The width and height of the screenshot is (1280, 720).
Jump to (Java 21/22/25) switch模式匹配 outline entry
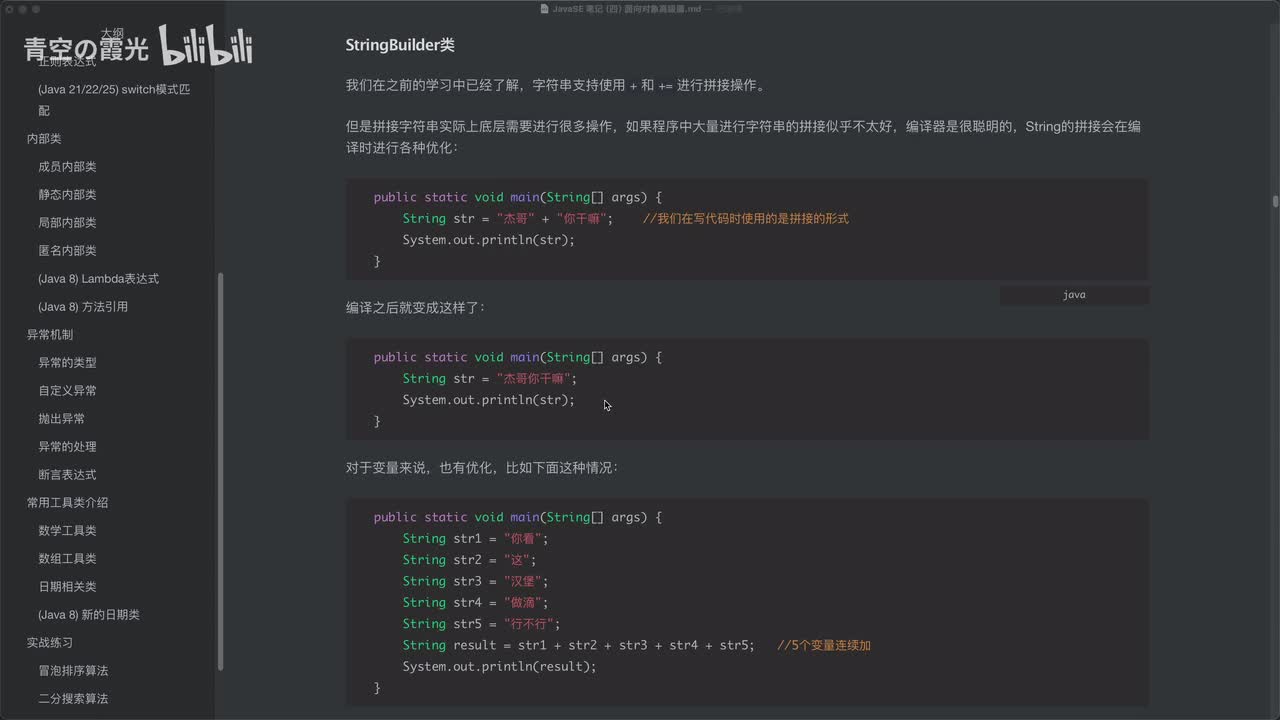[114, 100]
